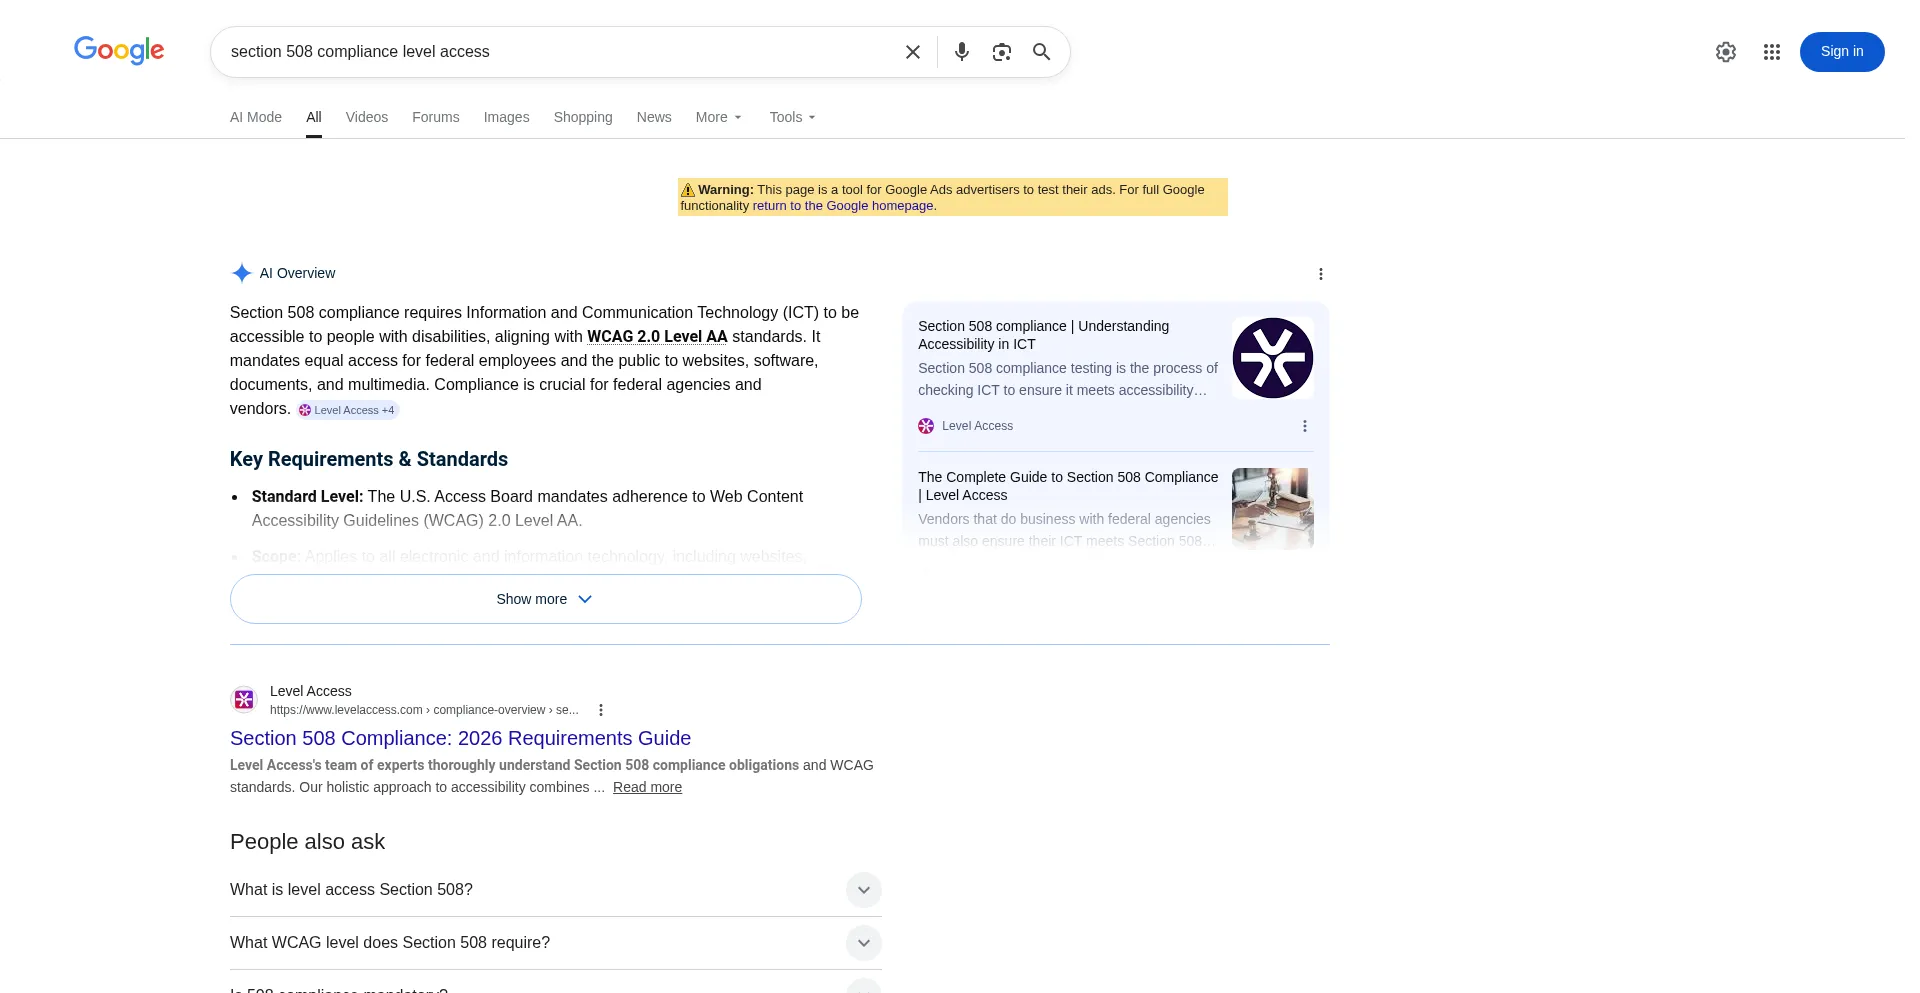This screenshot has width=1920, height=993.
Task: Click the small Level Access source favicon in card
Action: tap(926, 426)
